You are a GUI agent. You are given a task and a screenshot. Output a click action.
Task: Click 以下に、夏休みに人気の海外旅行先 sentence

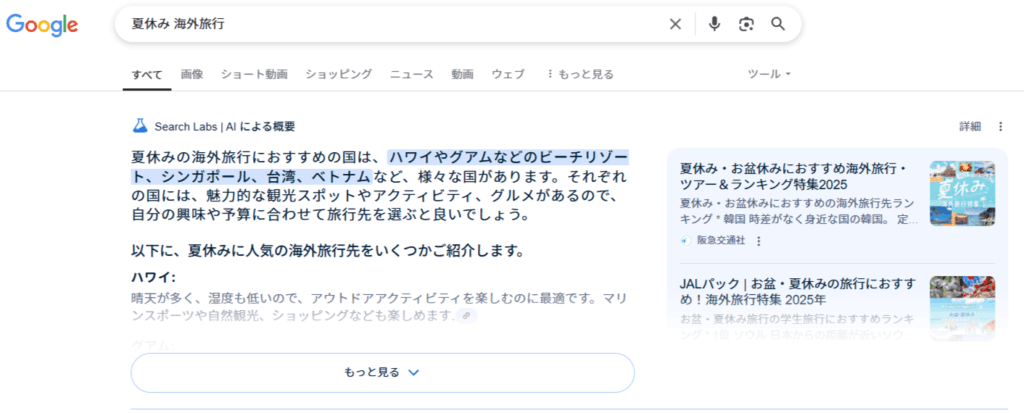point(328,251)
